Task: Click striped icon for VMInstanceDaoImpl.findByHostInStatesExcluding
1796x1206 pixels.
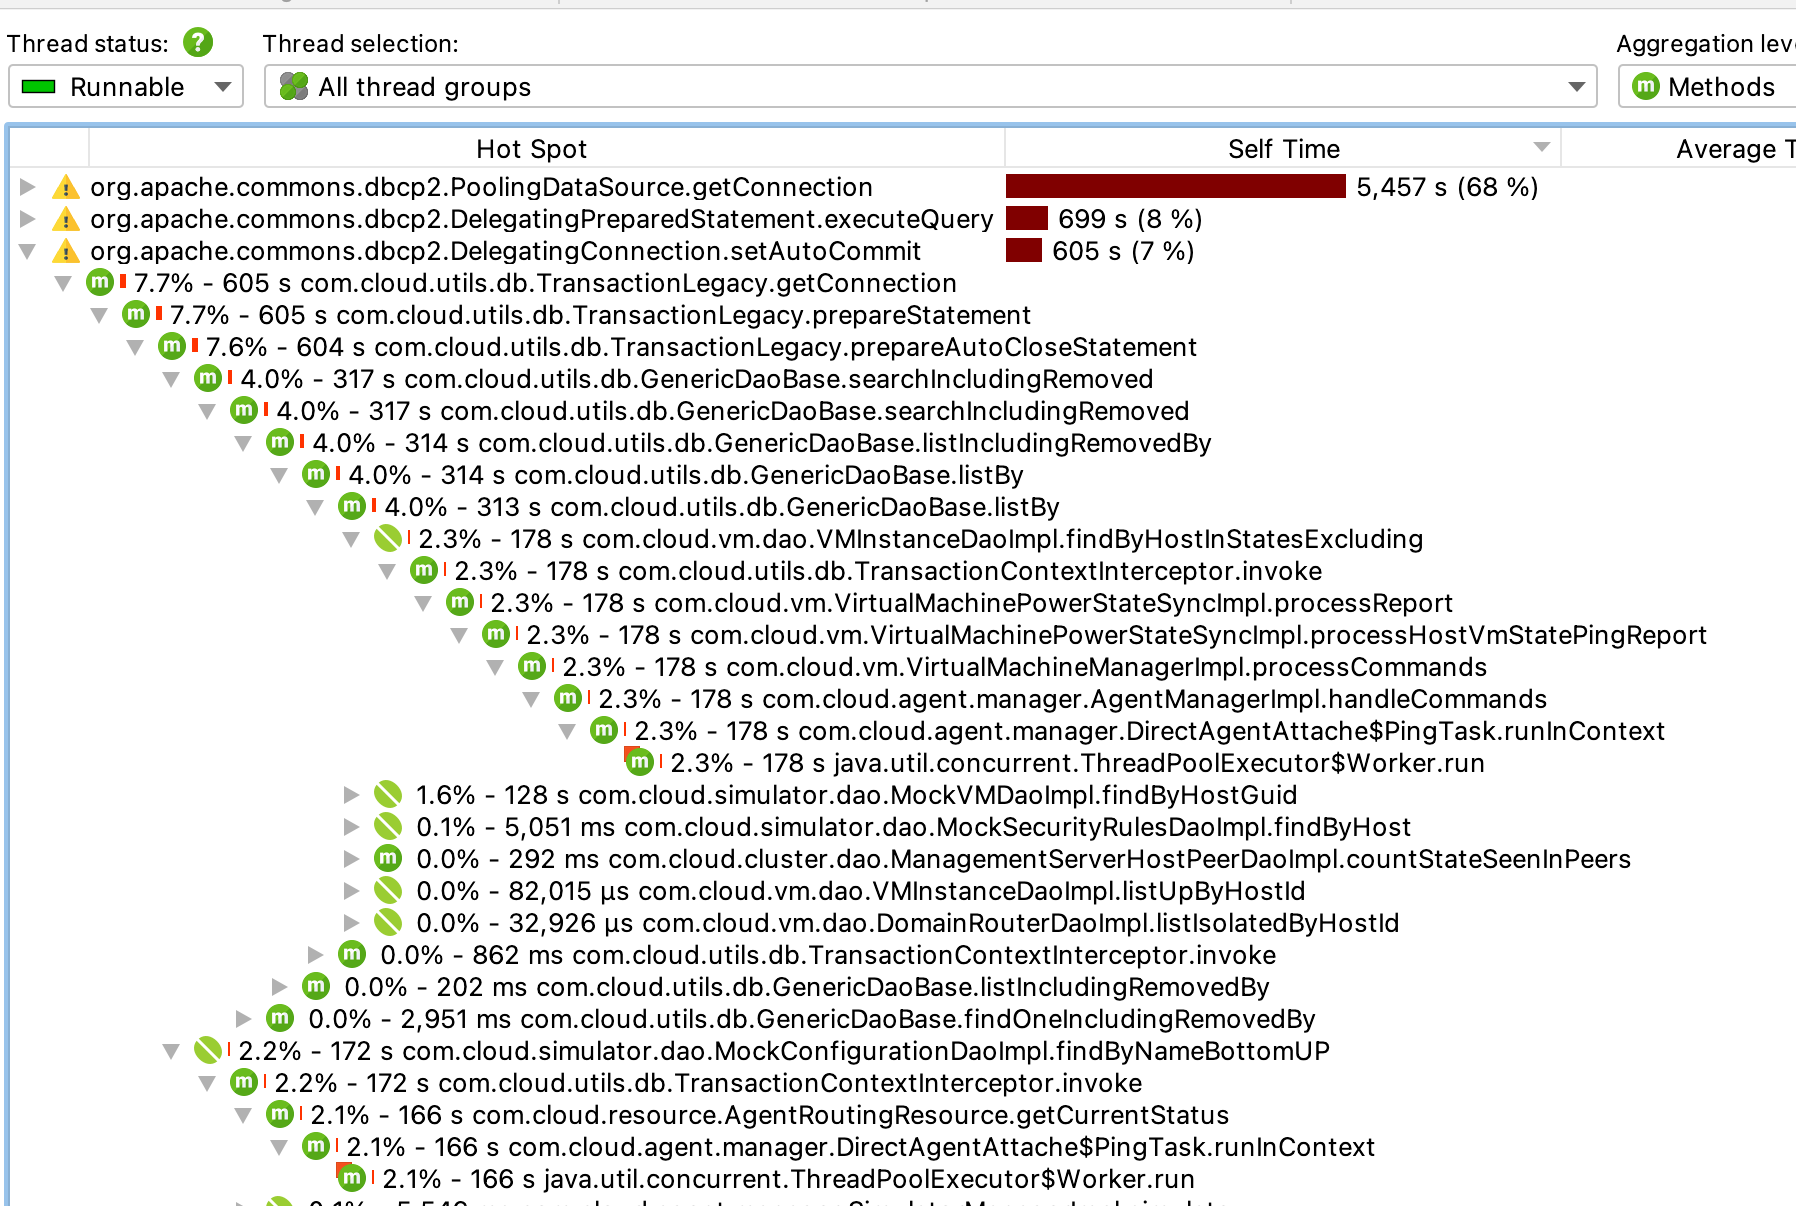Action: point(388,539)
